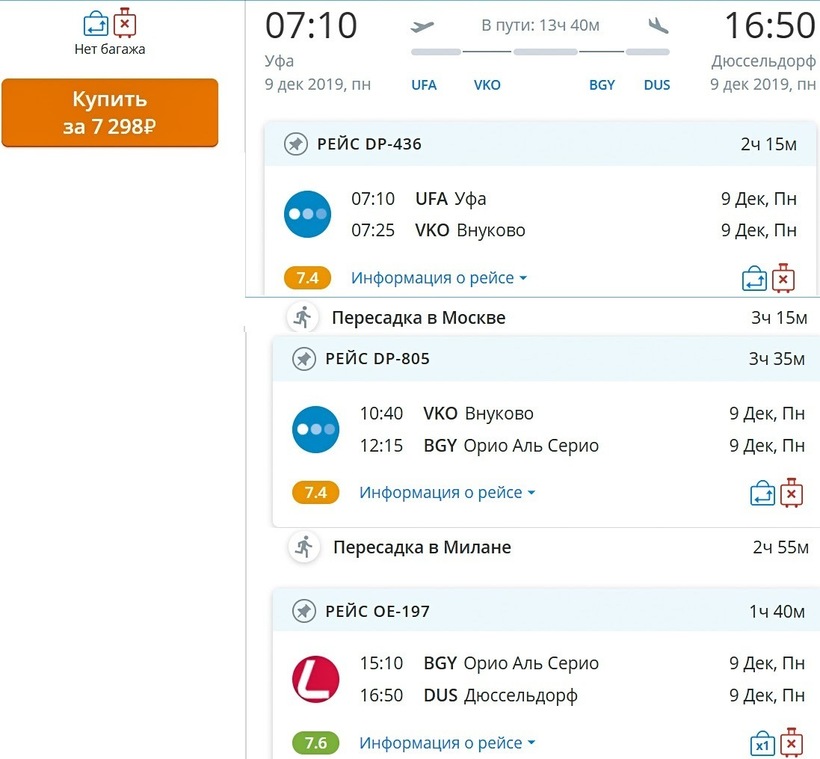Viewport: 820px width, 759px height.
Task: Click the no-baggage suitcase icon above Нет багажа
Action: (125, 22)
